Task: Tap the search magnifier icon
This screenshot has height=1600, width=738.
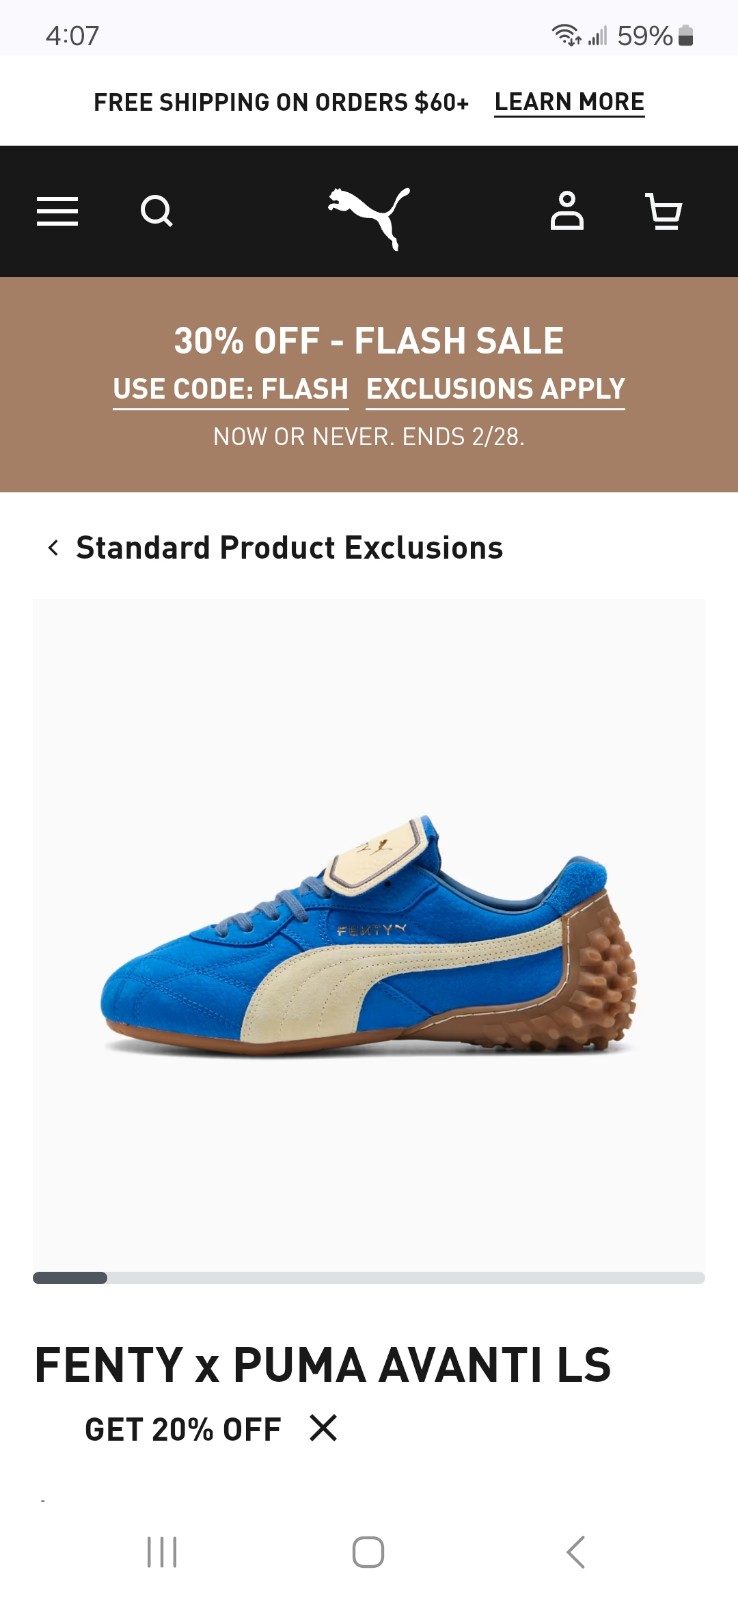Action: pyautogui.click(x=157, y=212)
